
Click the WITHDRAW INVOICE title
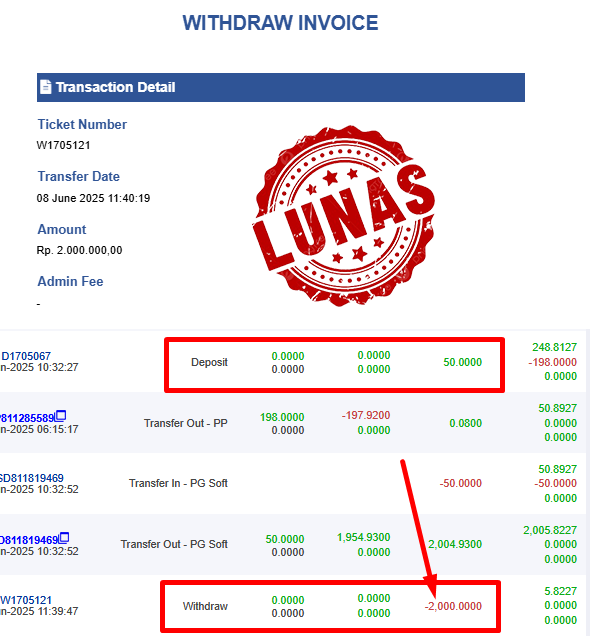coord(280,23)
